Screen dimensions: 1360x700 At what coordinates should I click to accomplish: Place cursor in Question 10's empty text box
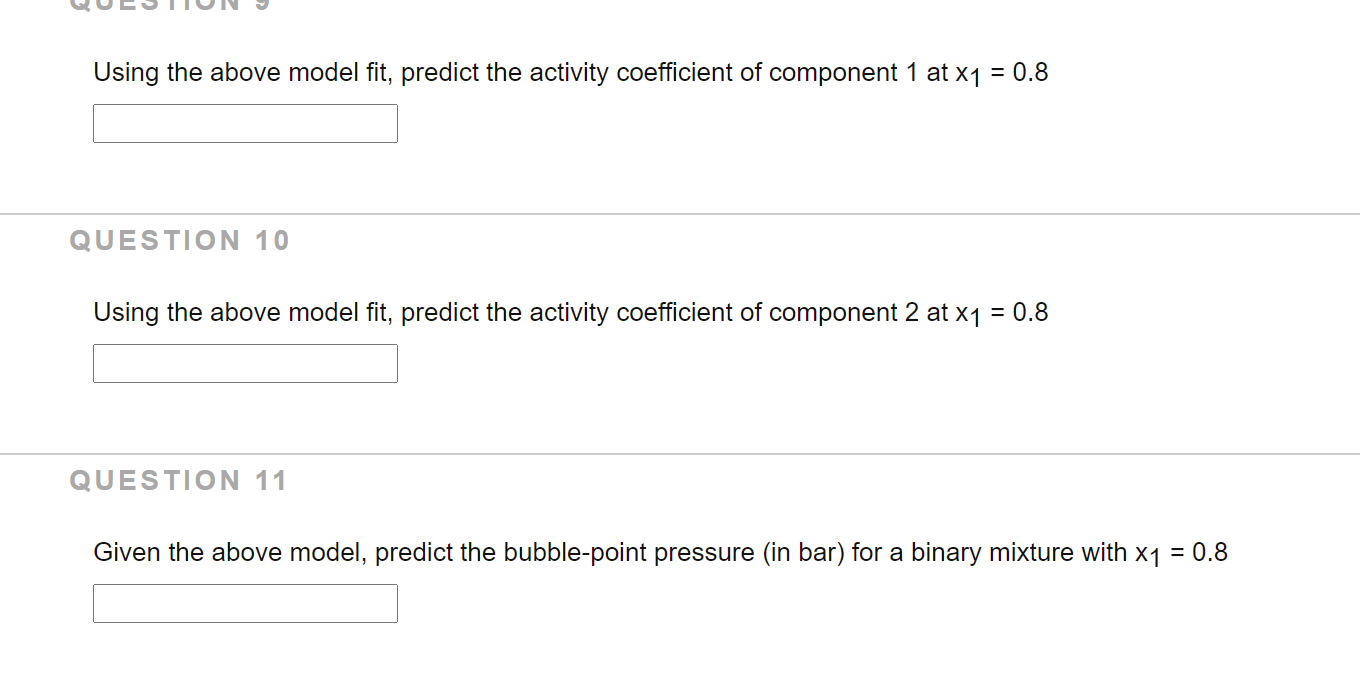click(244, 362)
